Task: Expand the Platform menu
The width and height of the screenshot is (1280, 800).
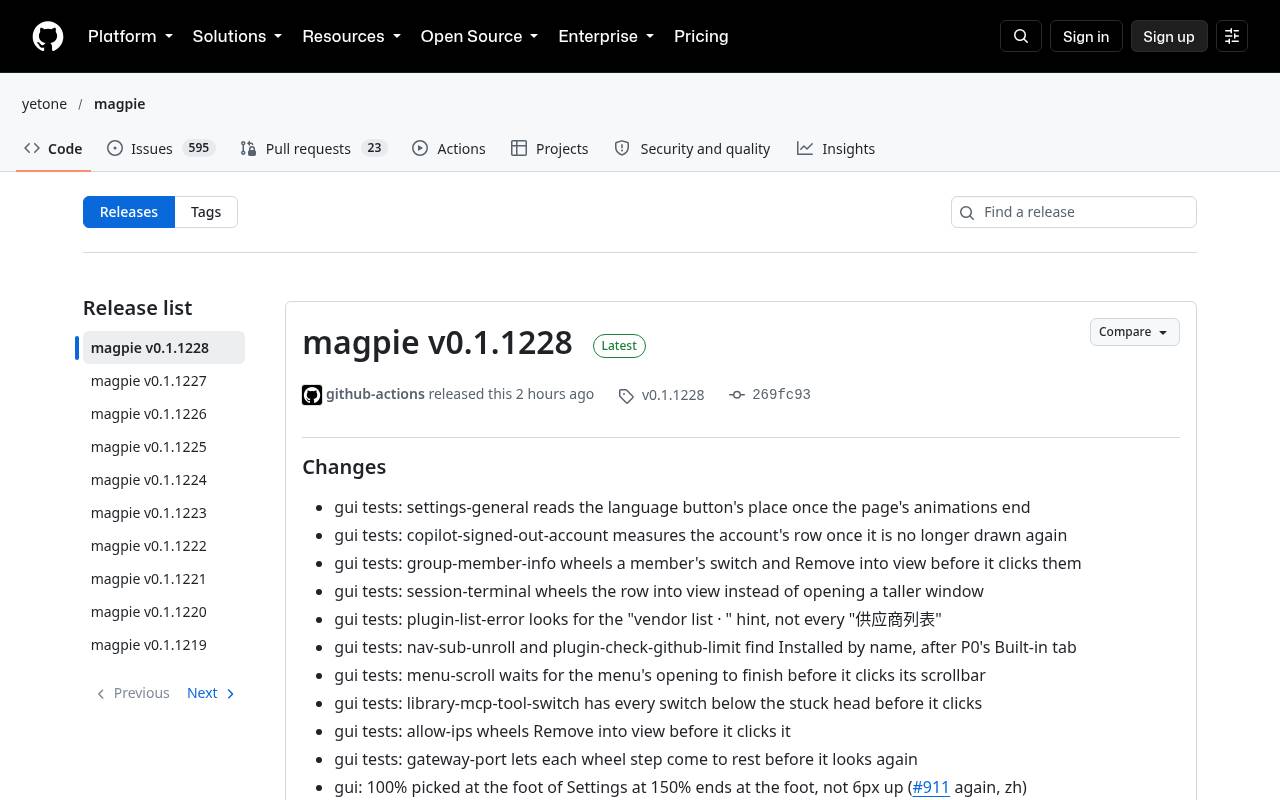Action: pos(130,36)
